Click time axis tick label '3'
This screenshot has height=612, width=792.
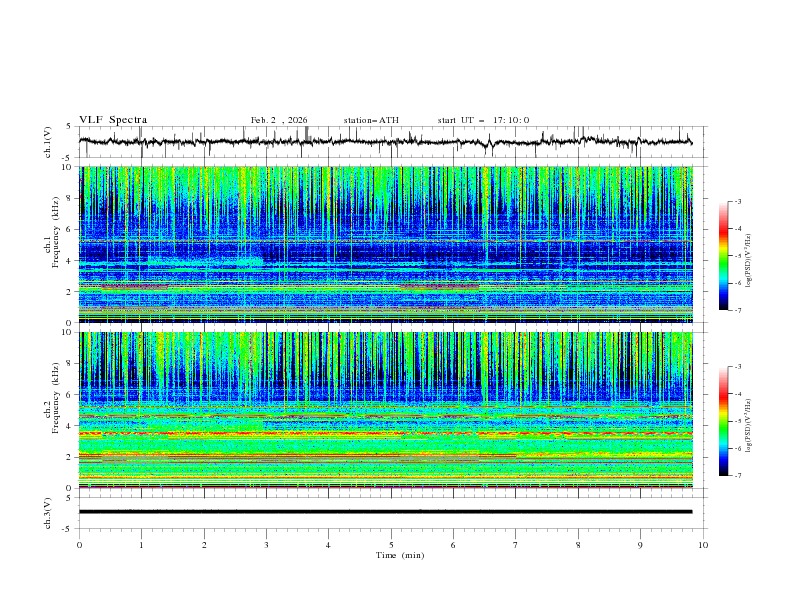click(x=266, y=545)
